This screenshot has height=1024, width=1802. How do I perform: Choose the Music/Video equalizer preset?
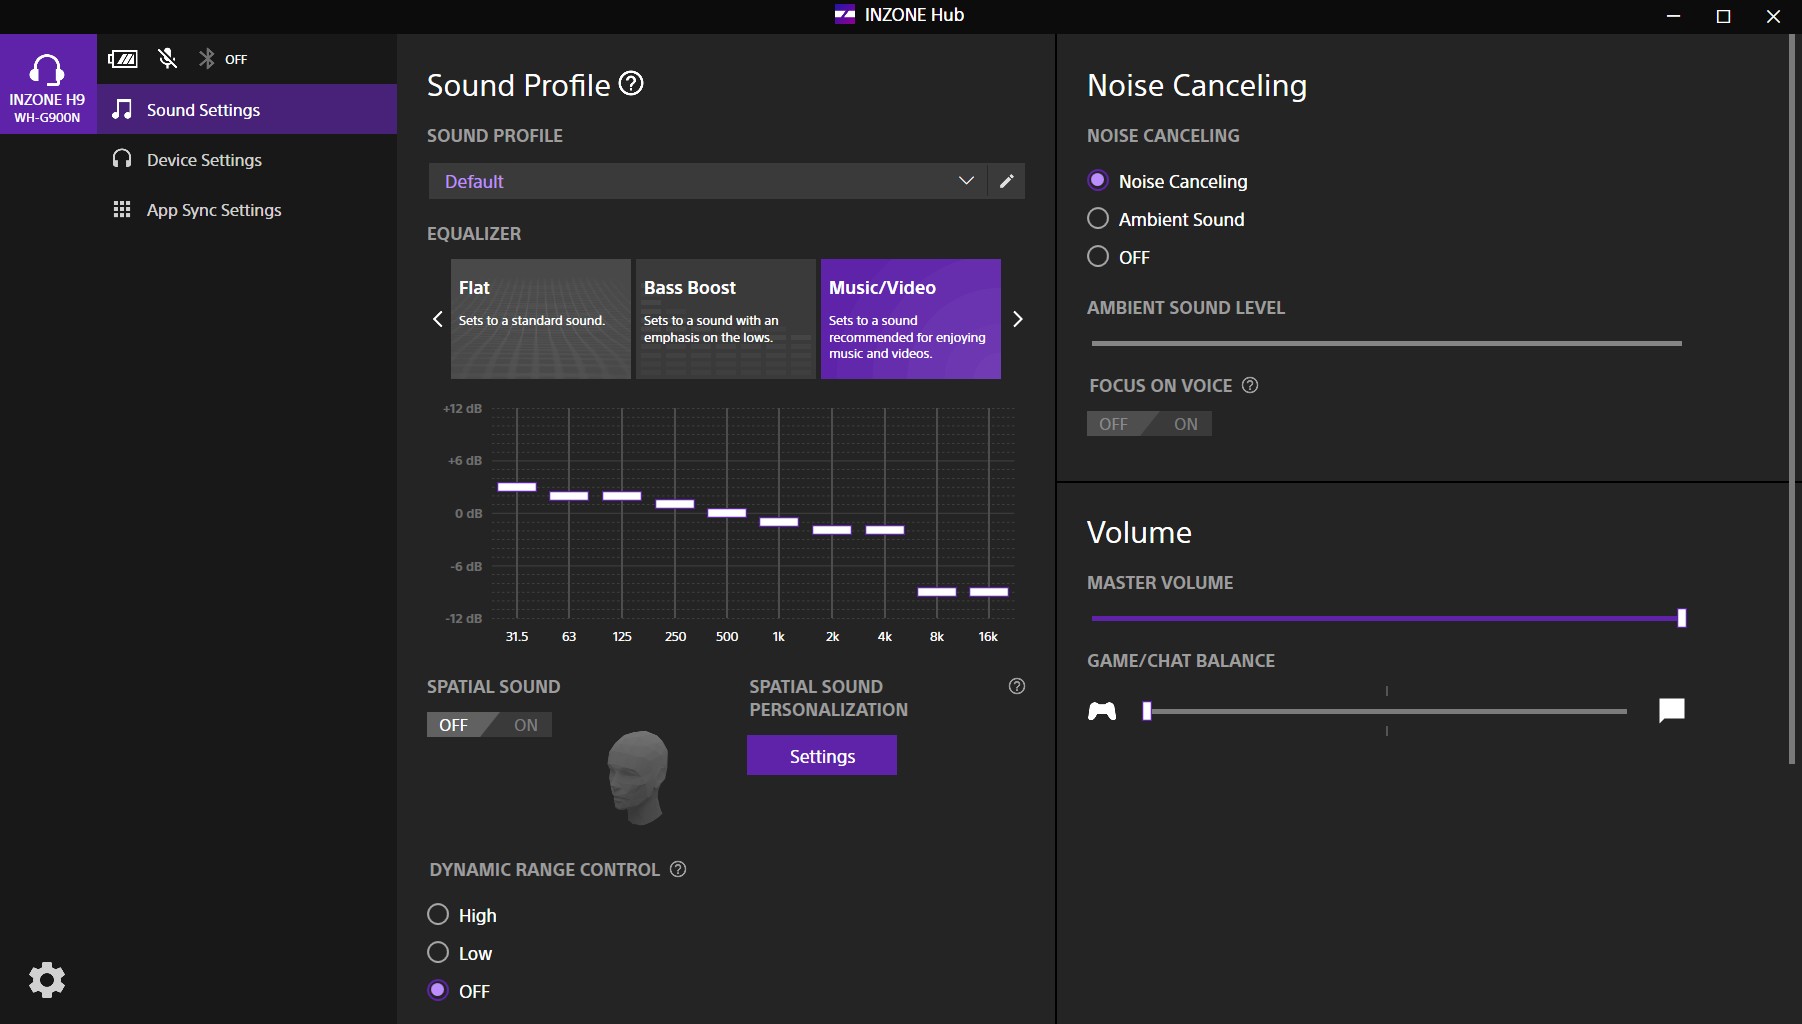coord(911,319)
